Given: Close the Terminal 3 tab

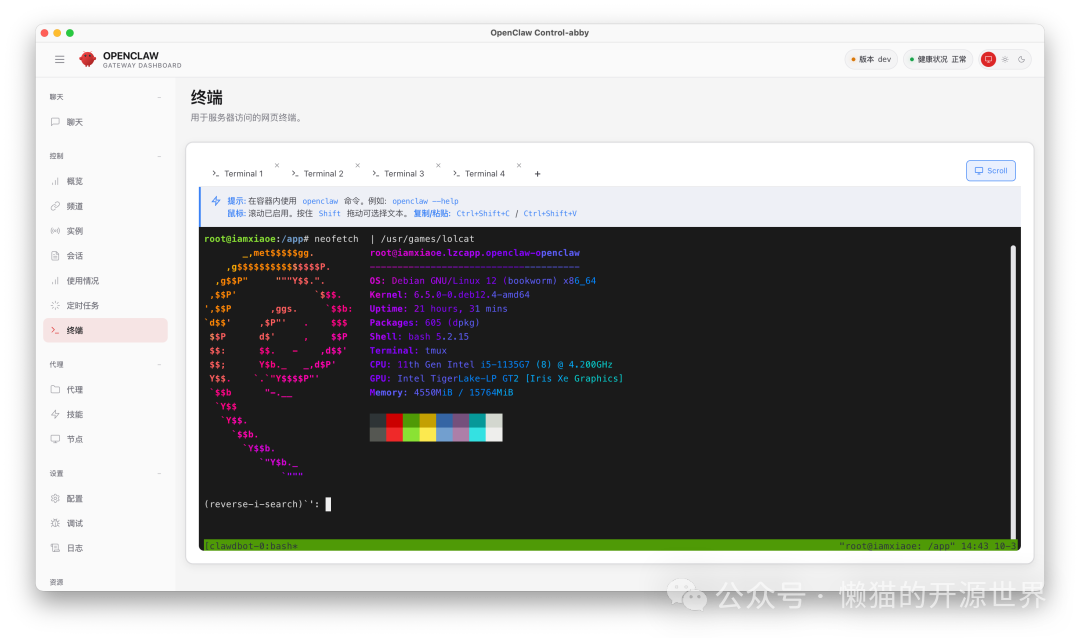Looking at the screenshot, I should coord(438,165).
